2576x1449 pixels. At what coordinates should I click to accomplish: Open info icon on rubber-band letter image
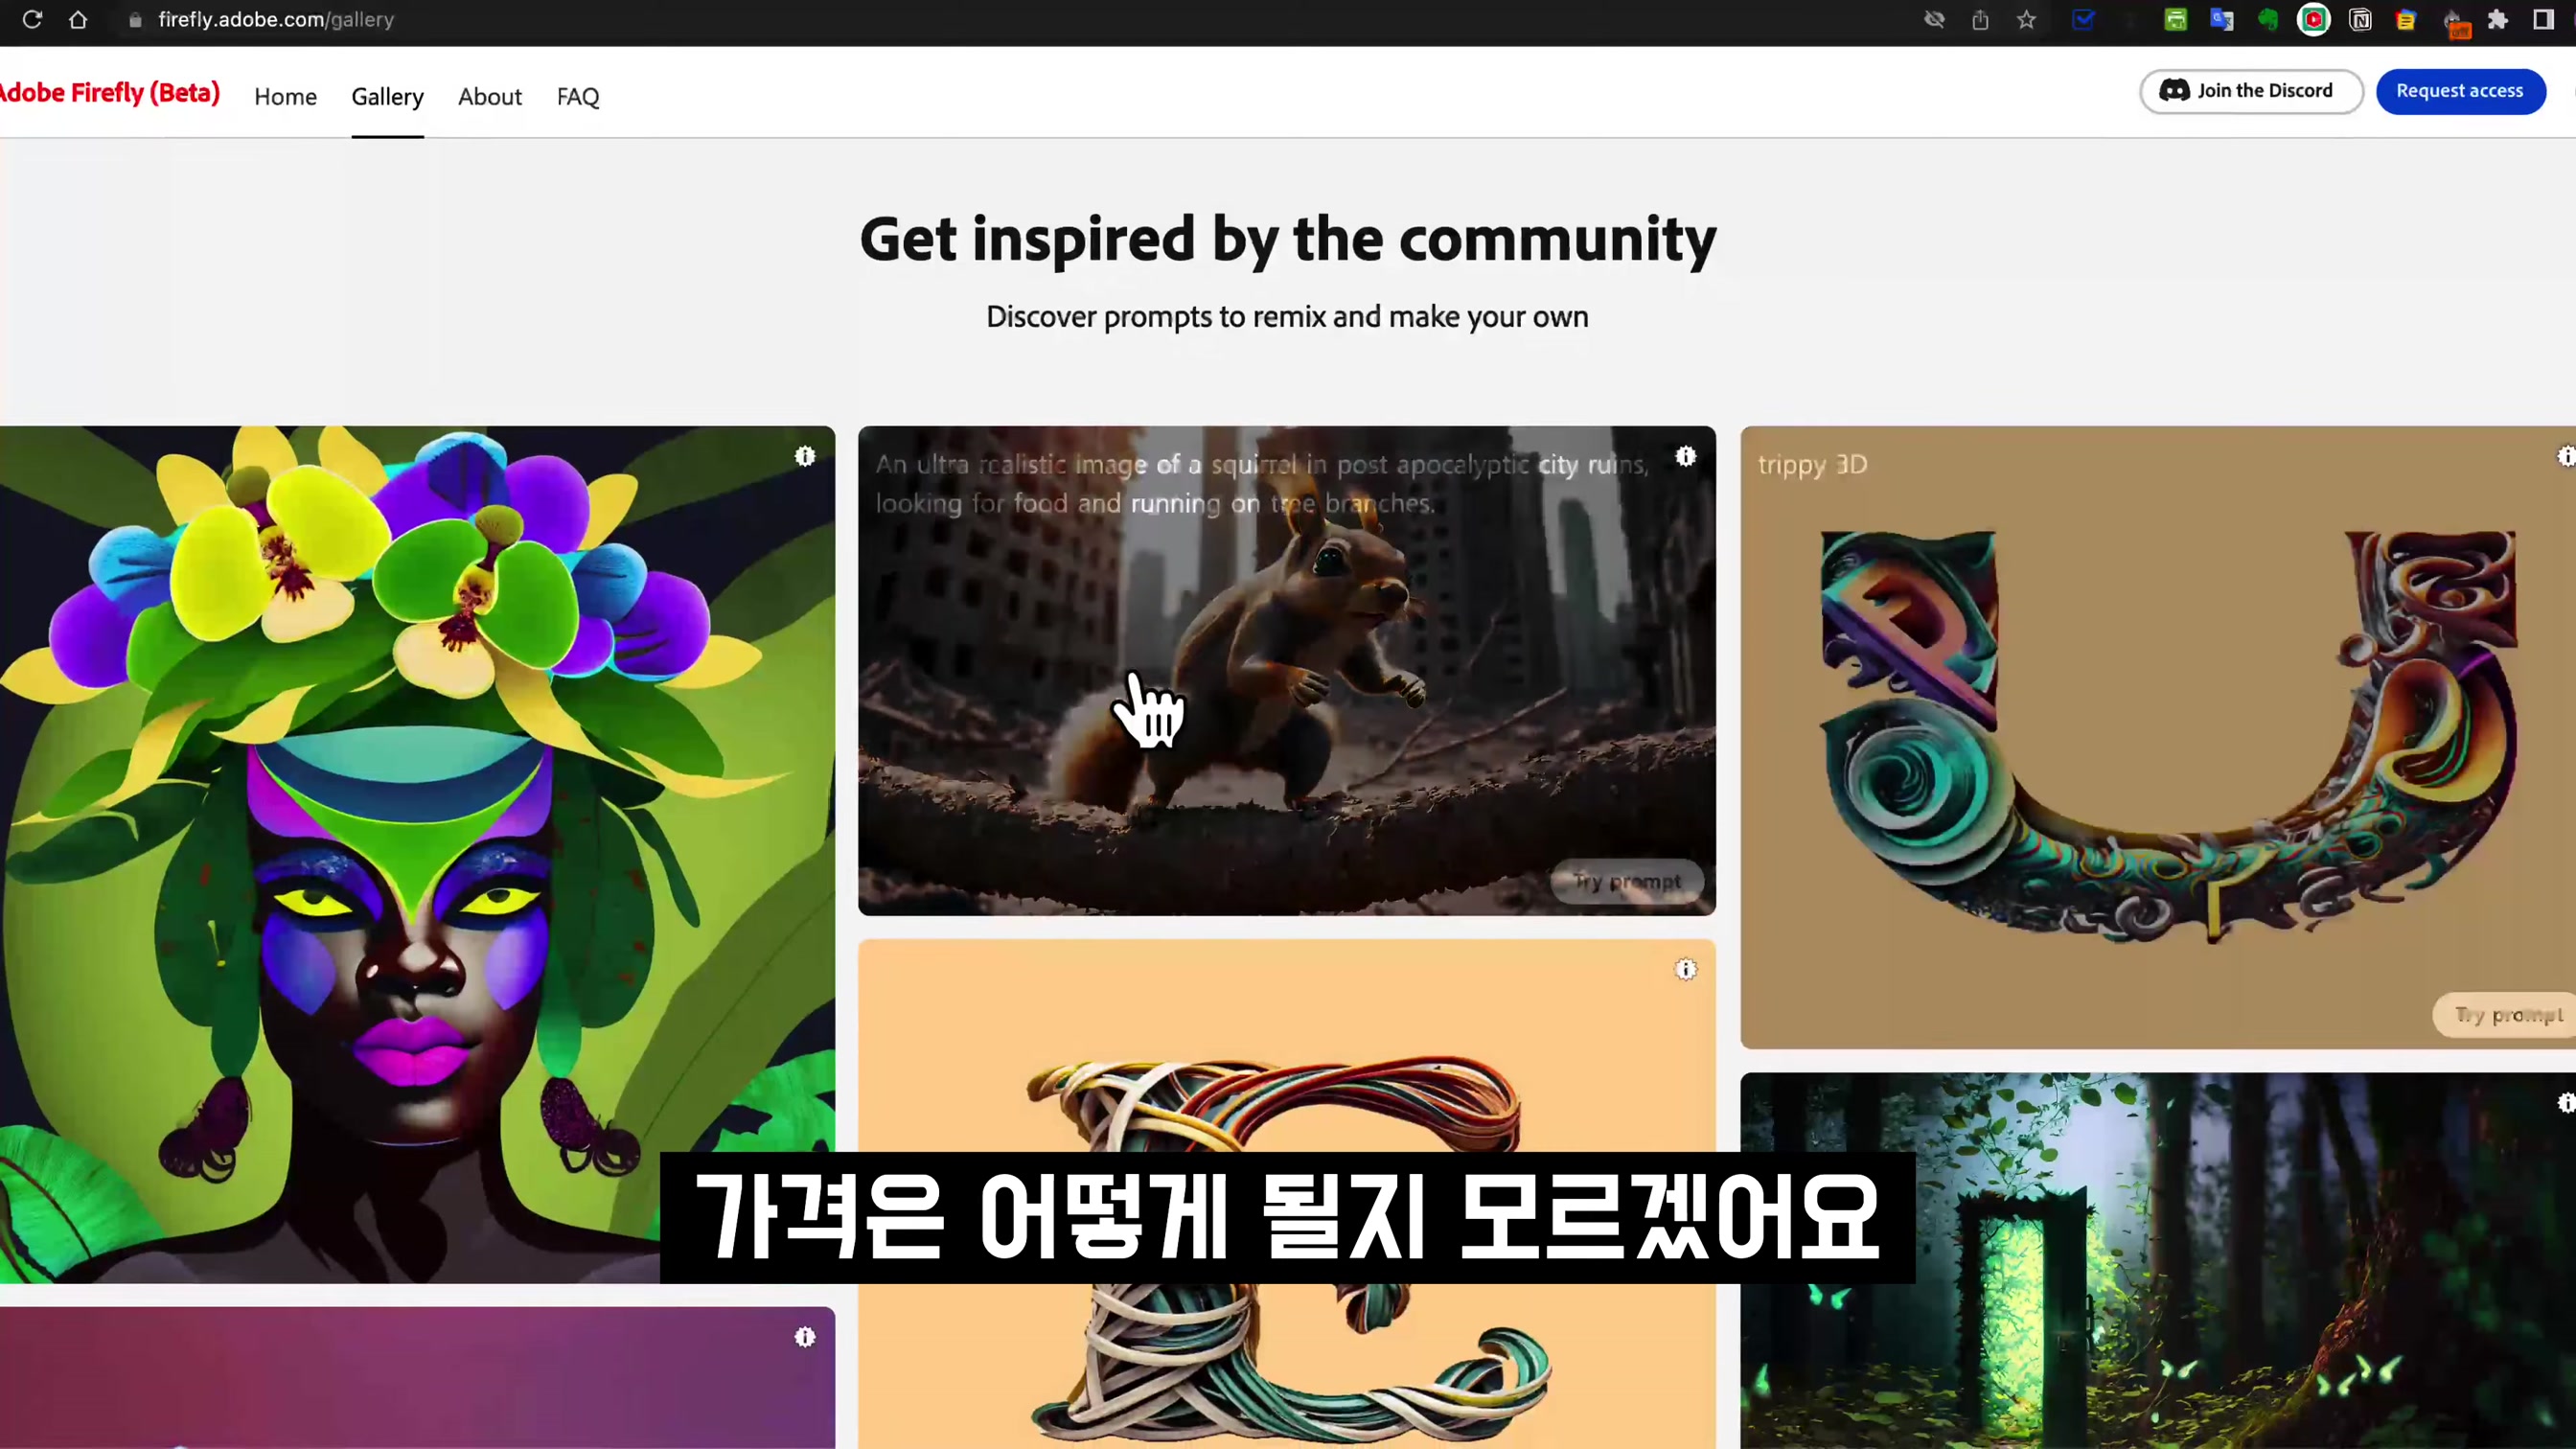coord(1686,969)
